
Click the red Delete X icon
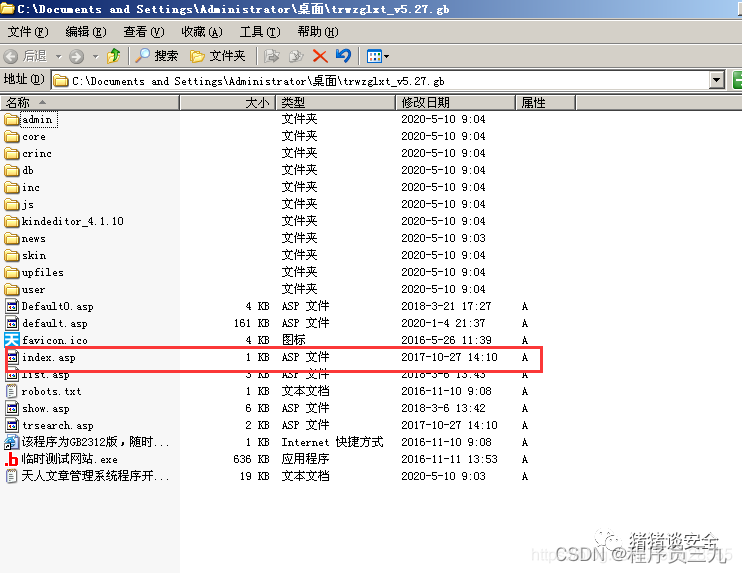click(x=320, y=56)
